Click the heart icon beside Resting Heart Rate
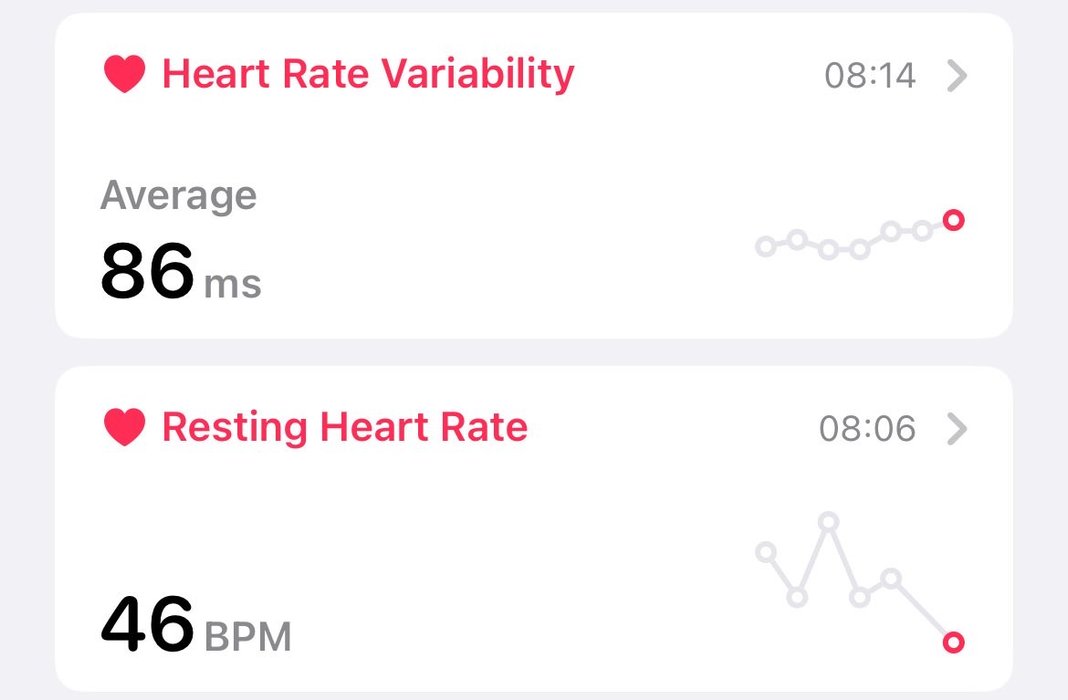Screen dimensions: 1068x700 click(x=125, y=428)
